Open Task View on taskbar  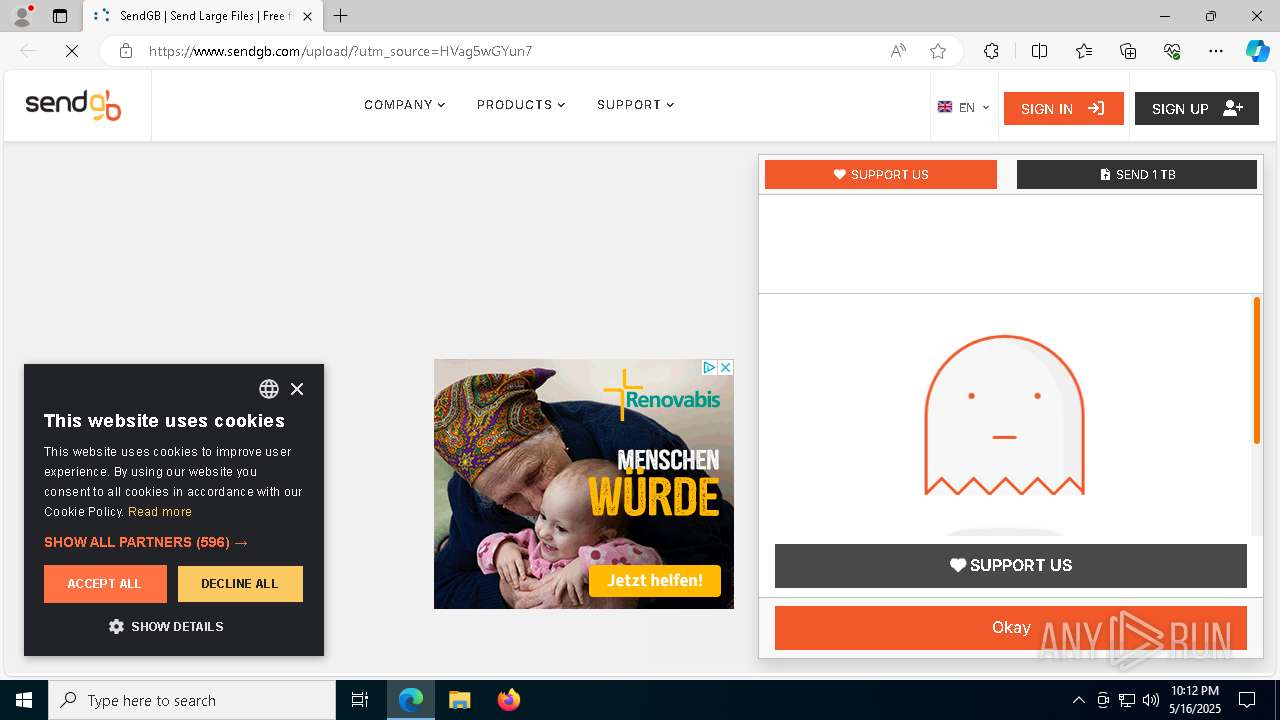coord(360,700)
